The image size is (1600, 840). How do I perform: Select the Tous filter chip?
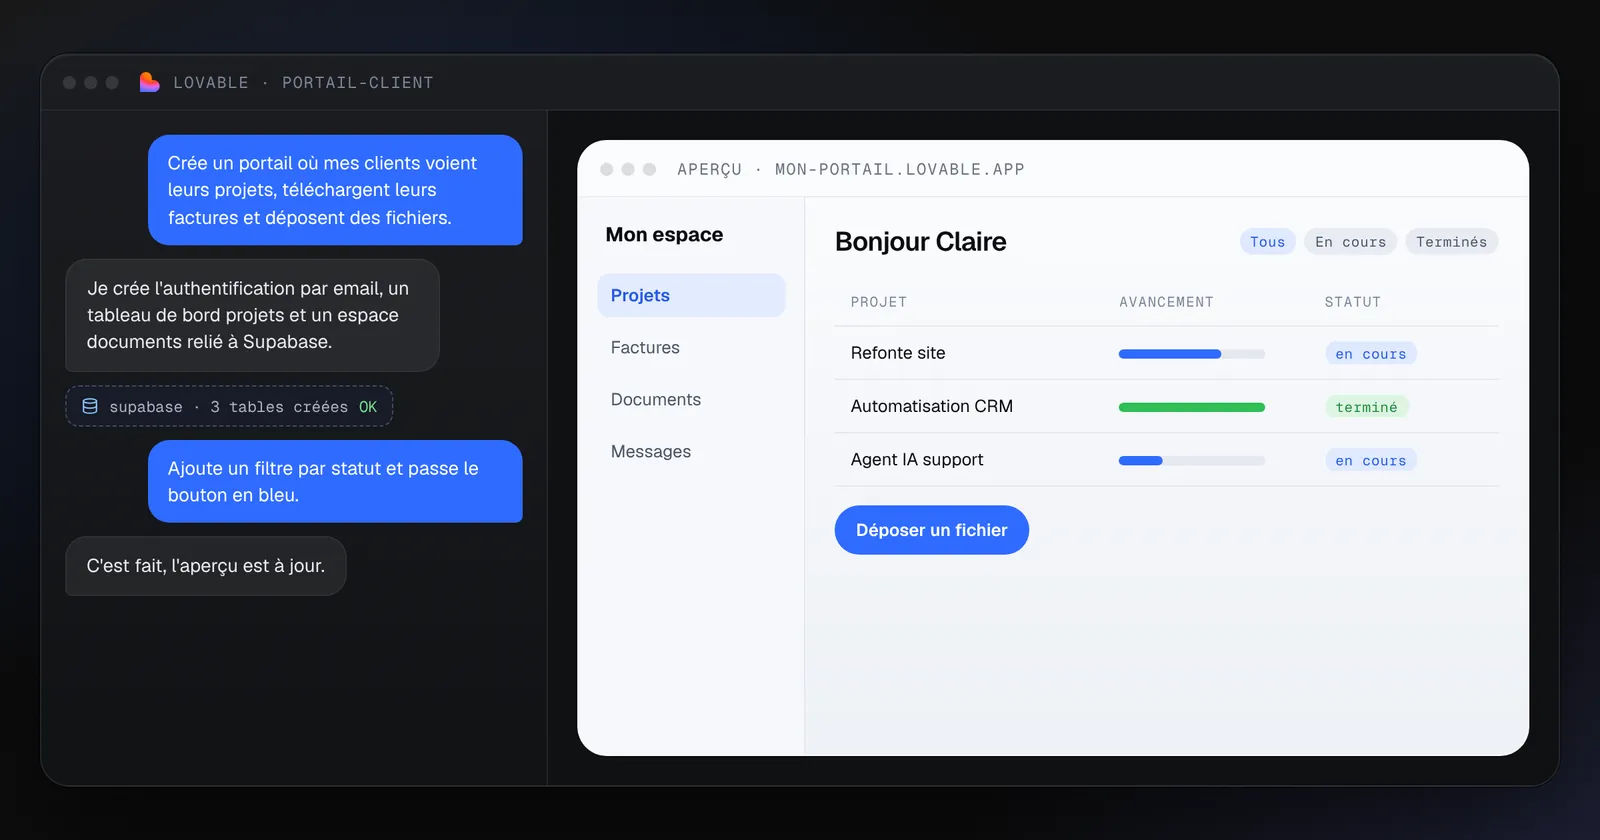click(1267, 242)
